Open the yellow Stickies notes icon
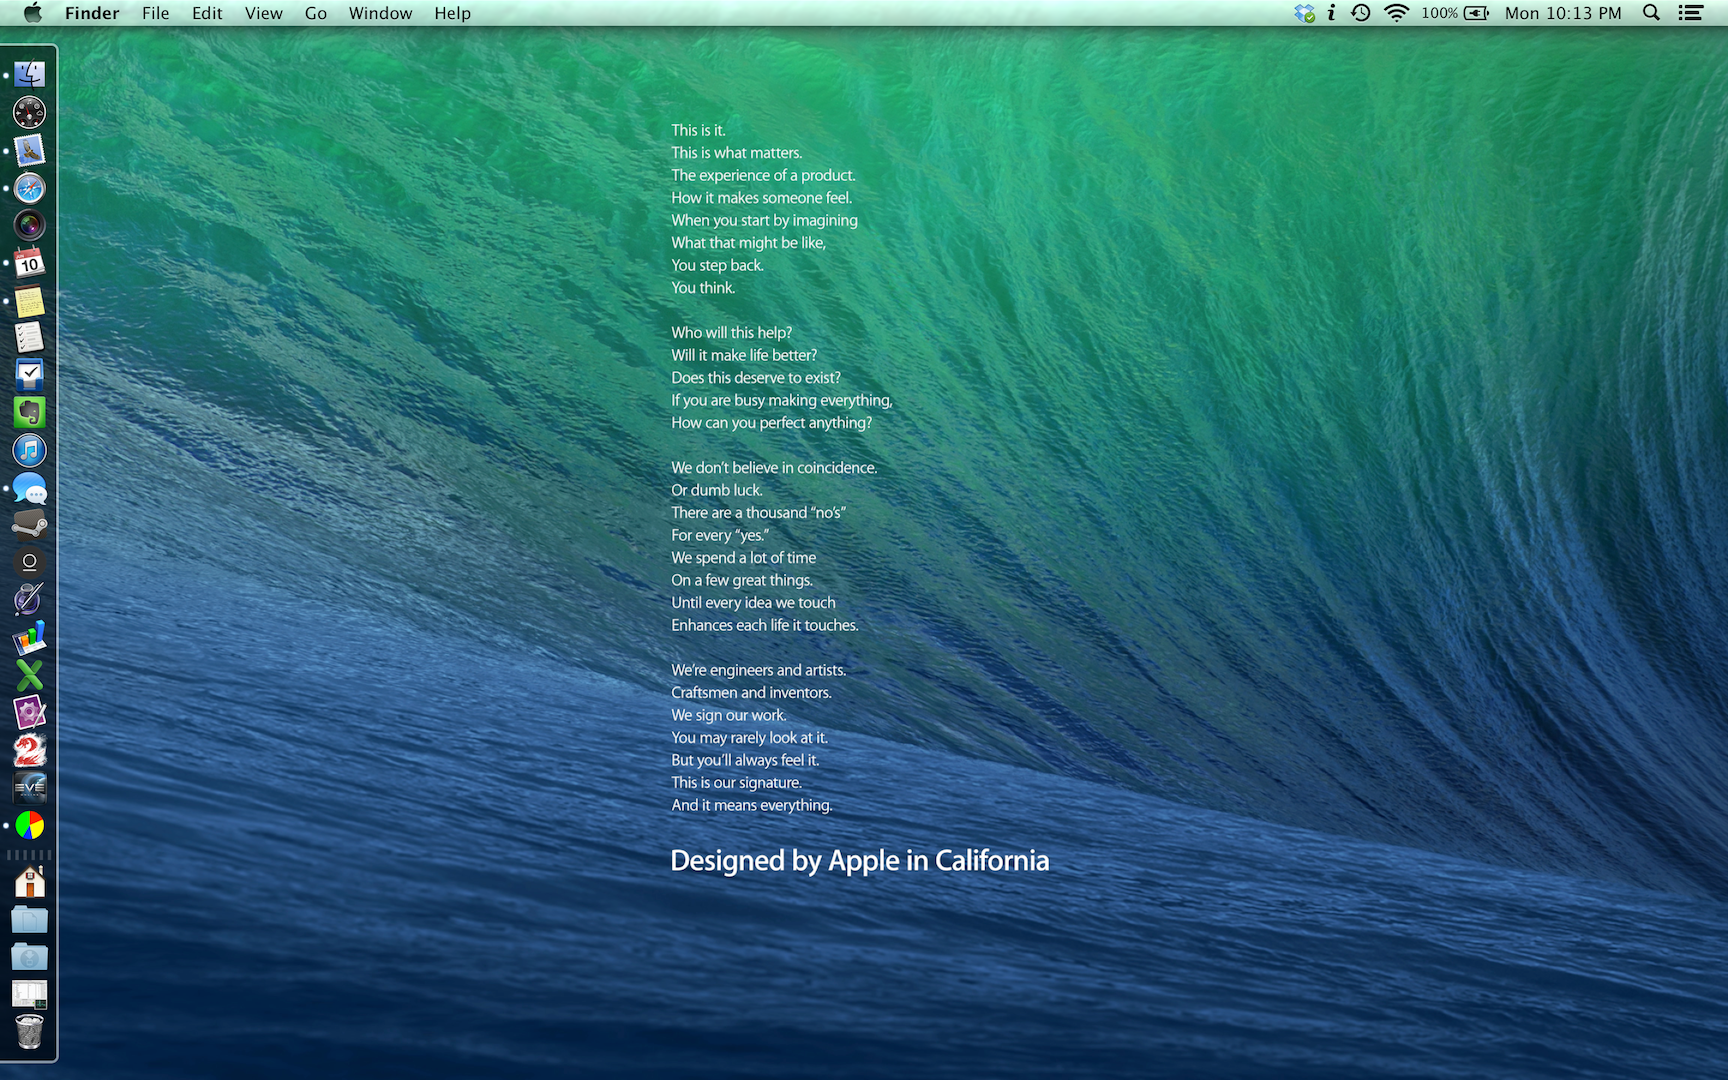The height and width of the screenshot is (1080, 1728). coord(30,300)
